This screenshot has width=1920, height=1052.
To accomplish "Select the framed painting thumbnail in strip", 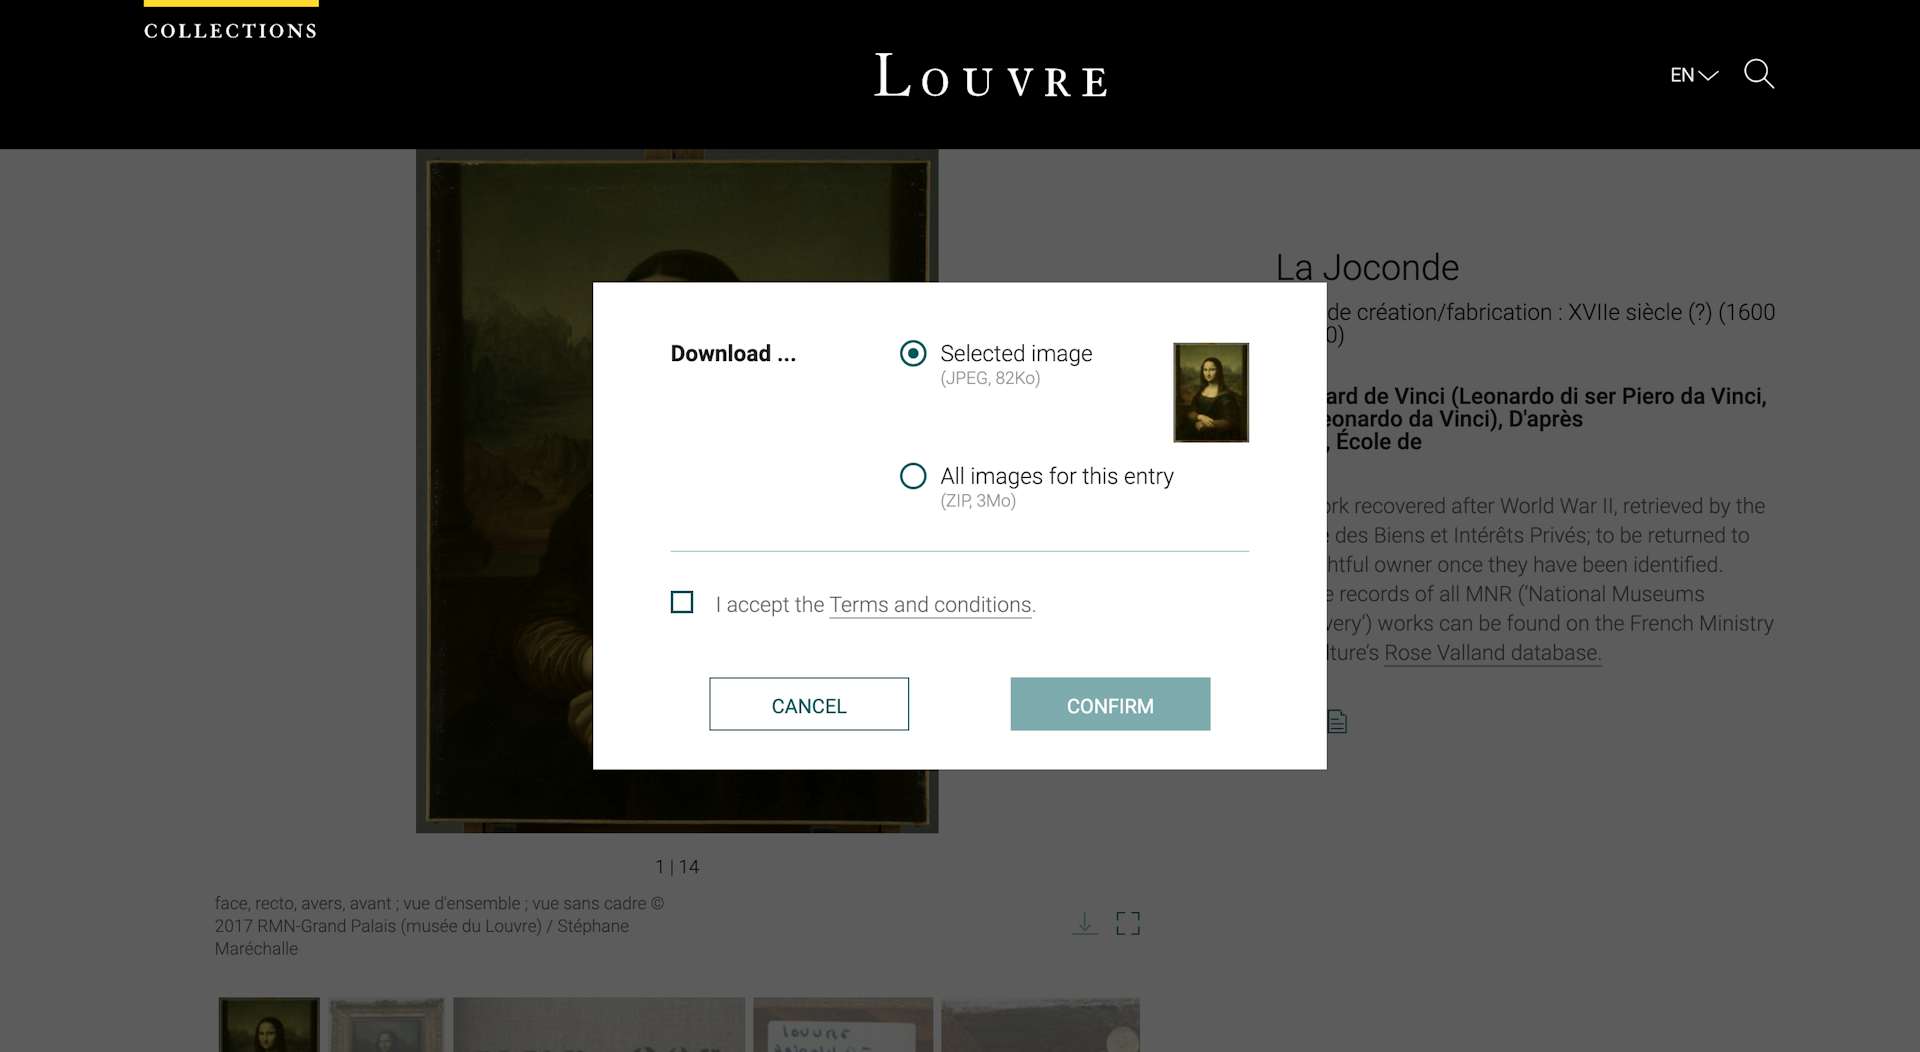I will (387, 1024).
